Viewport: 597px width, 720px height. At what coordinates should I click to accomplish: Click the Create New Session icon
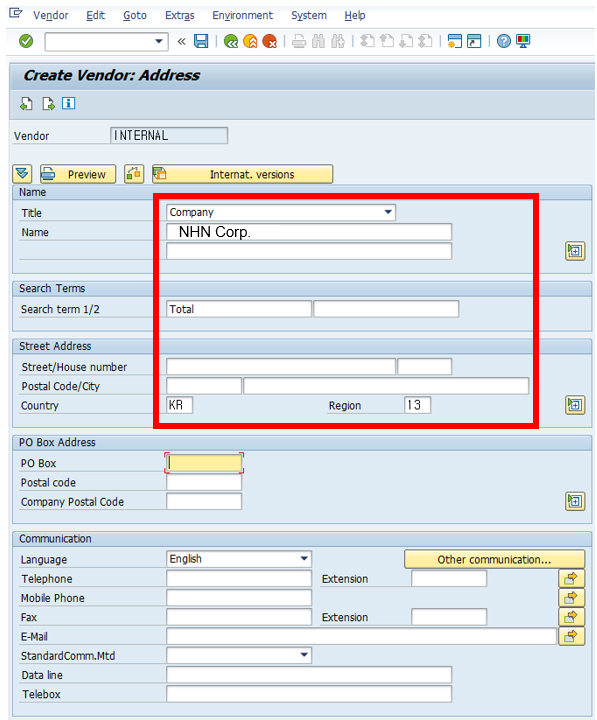(x=455, y=41)
